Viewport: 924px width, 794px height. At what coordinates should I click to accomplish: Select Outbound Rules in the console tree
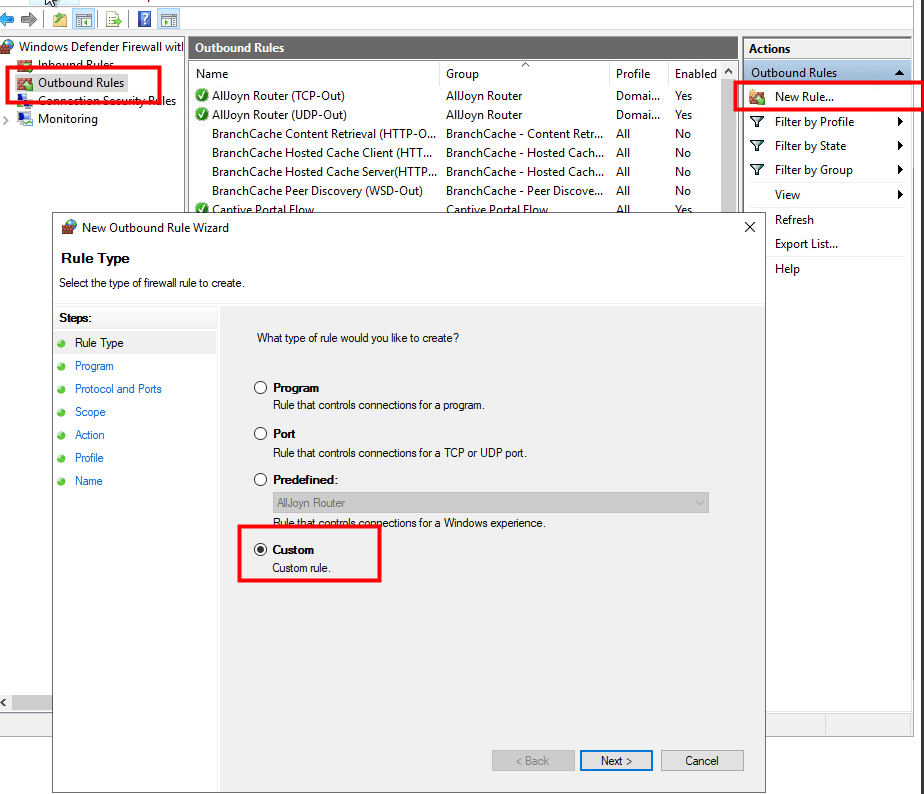coord(80,83)
